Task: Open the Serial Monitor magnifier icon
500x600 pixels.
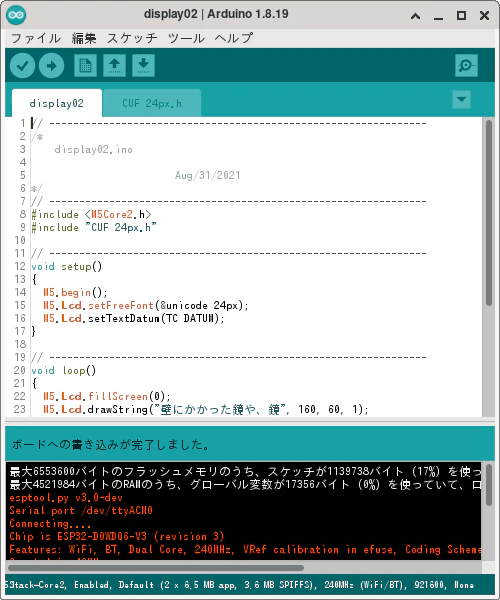Action: [466, 65]
